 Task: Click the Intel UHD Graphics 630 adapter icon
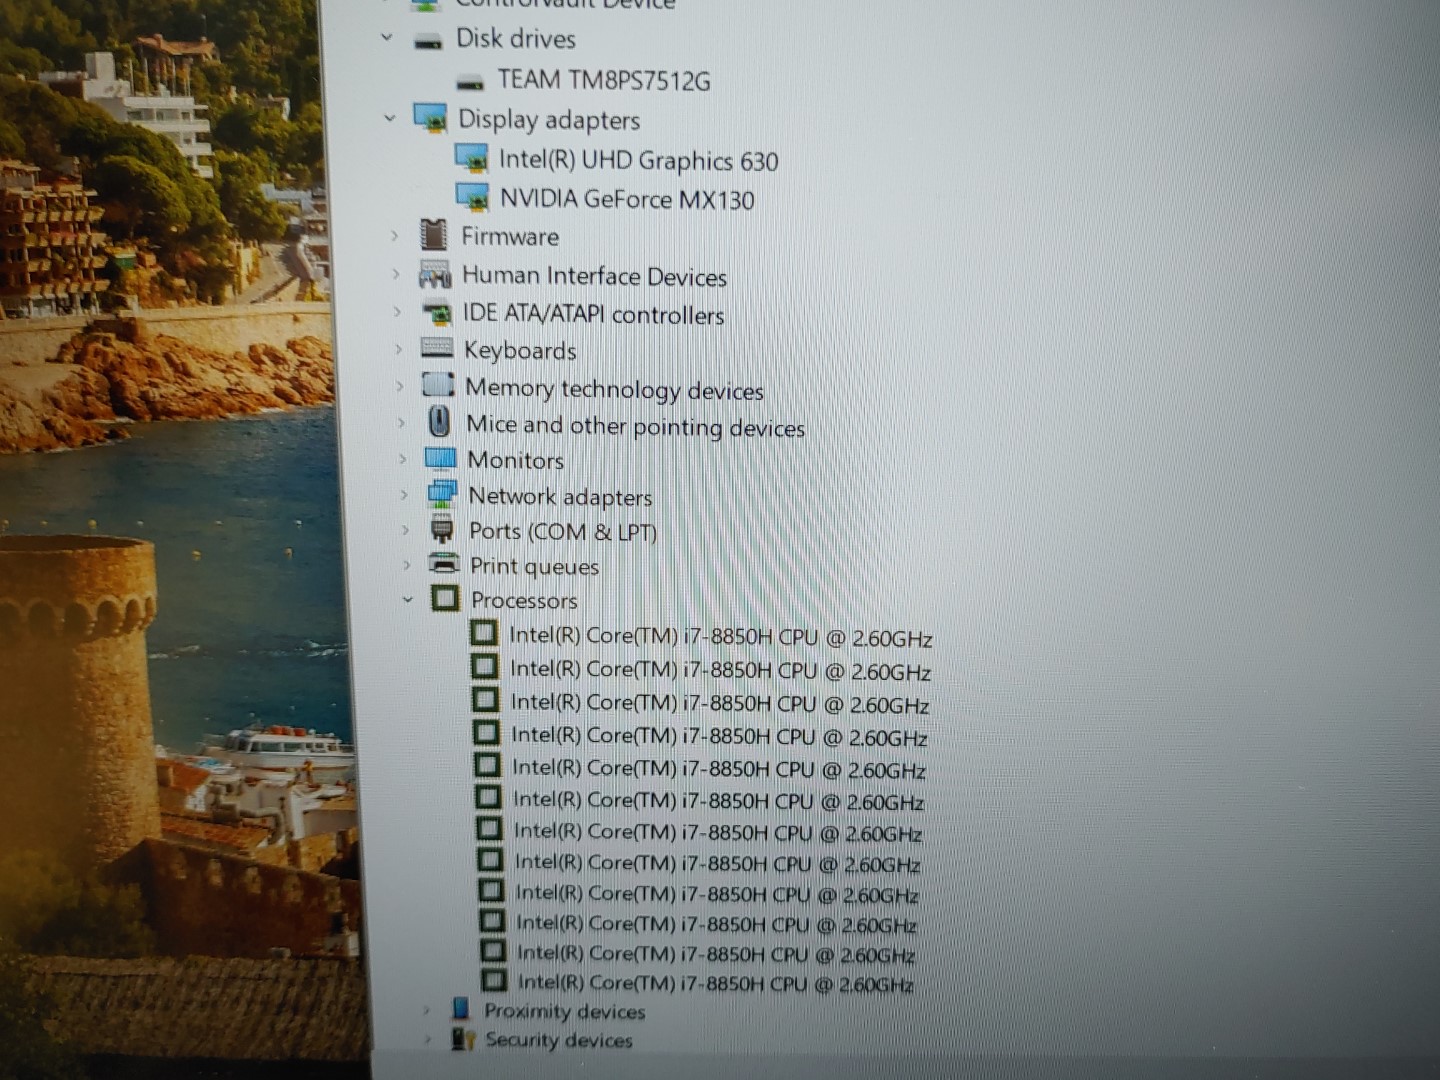coord(472,158)
